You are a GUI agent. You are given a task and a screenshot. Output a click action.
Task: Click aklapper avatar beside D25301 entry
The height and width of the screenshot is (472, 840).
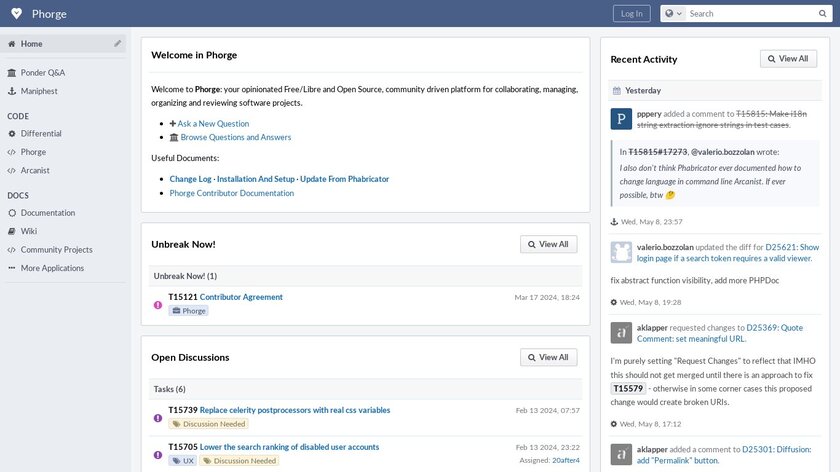[621, 454]
